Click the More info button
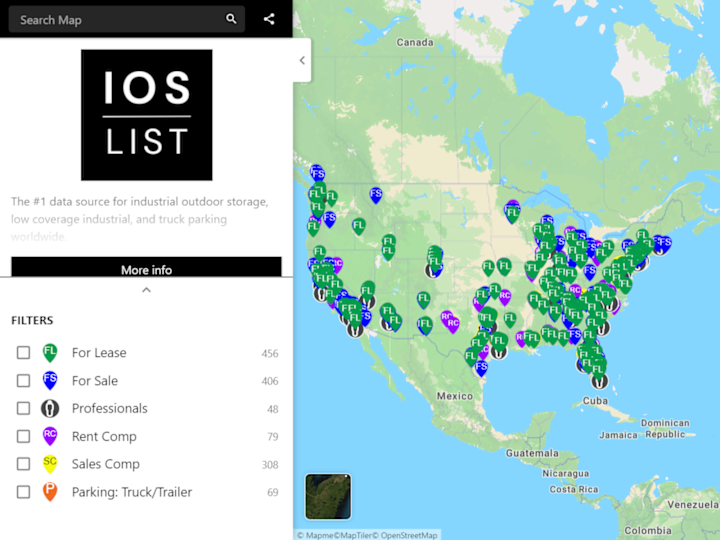720x540 pixels. (x=146, y=267)
